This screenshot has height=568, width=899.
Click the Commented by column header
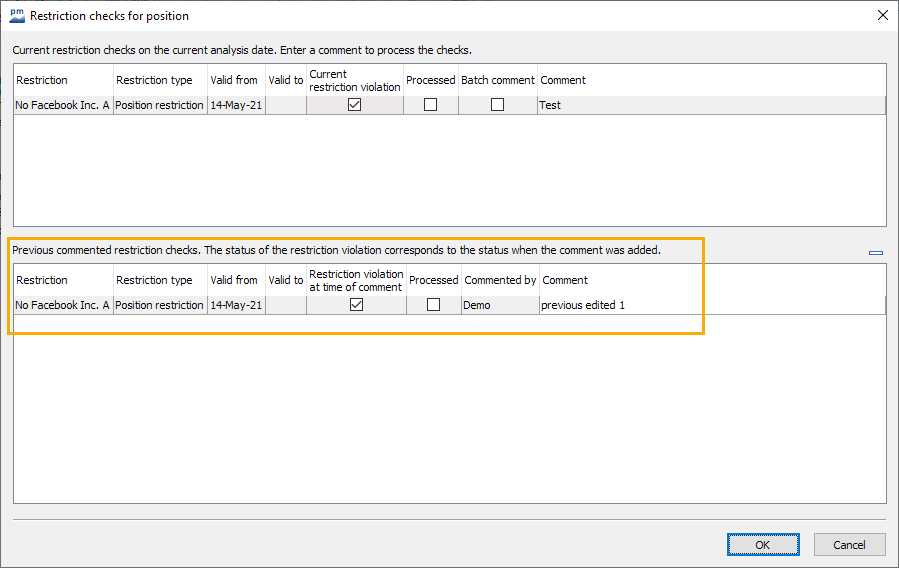pos(500,280)
